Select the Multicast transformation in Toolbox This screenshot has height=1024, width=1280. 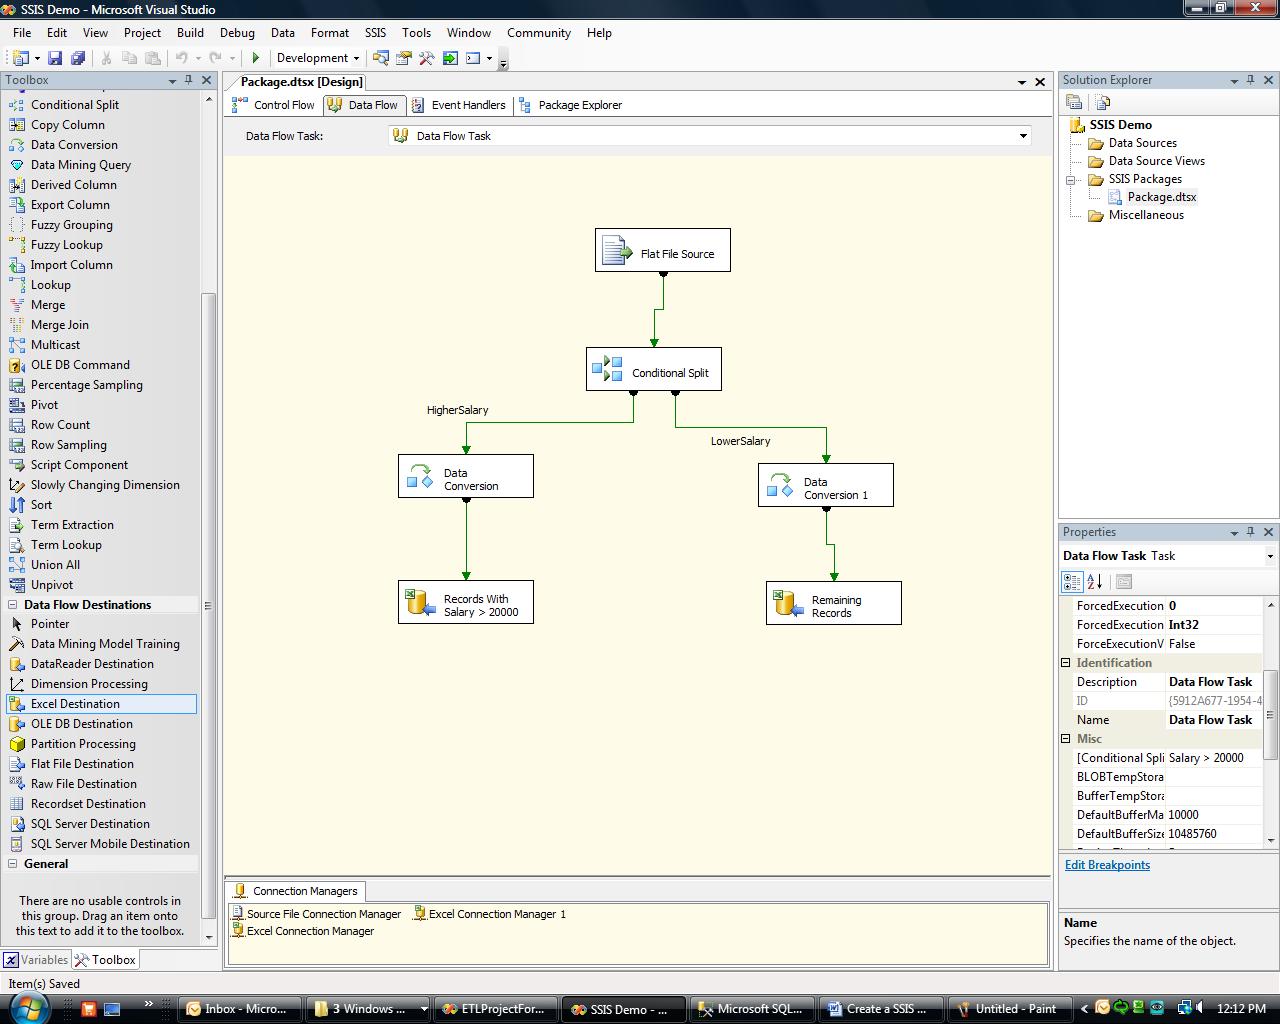pyautogui.click(x=55, y=345)
